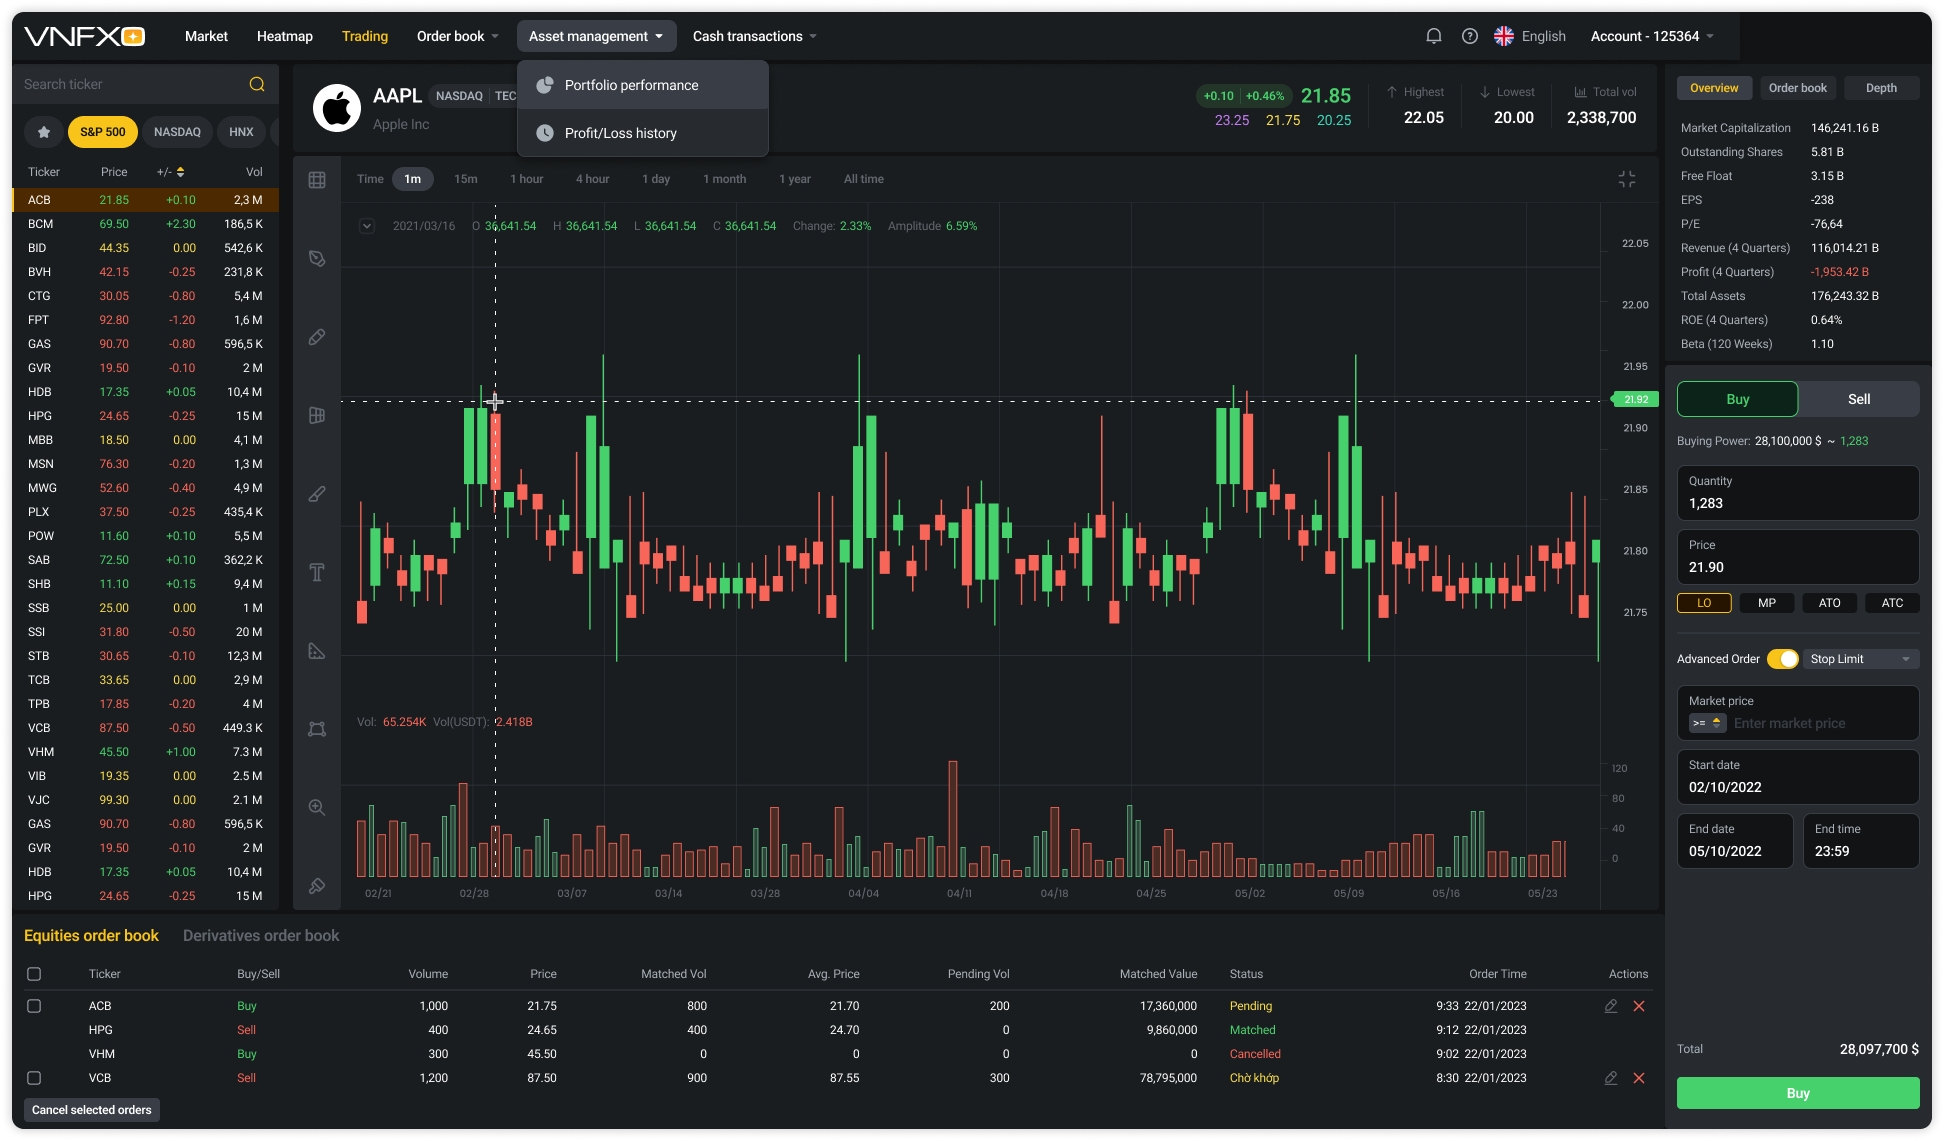Click the green Buy submit button
Screen dimensions: 1944x1141
(1797, 1093)
